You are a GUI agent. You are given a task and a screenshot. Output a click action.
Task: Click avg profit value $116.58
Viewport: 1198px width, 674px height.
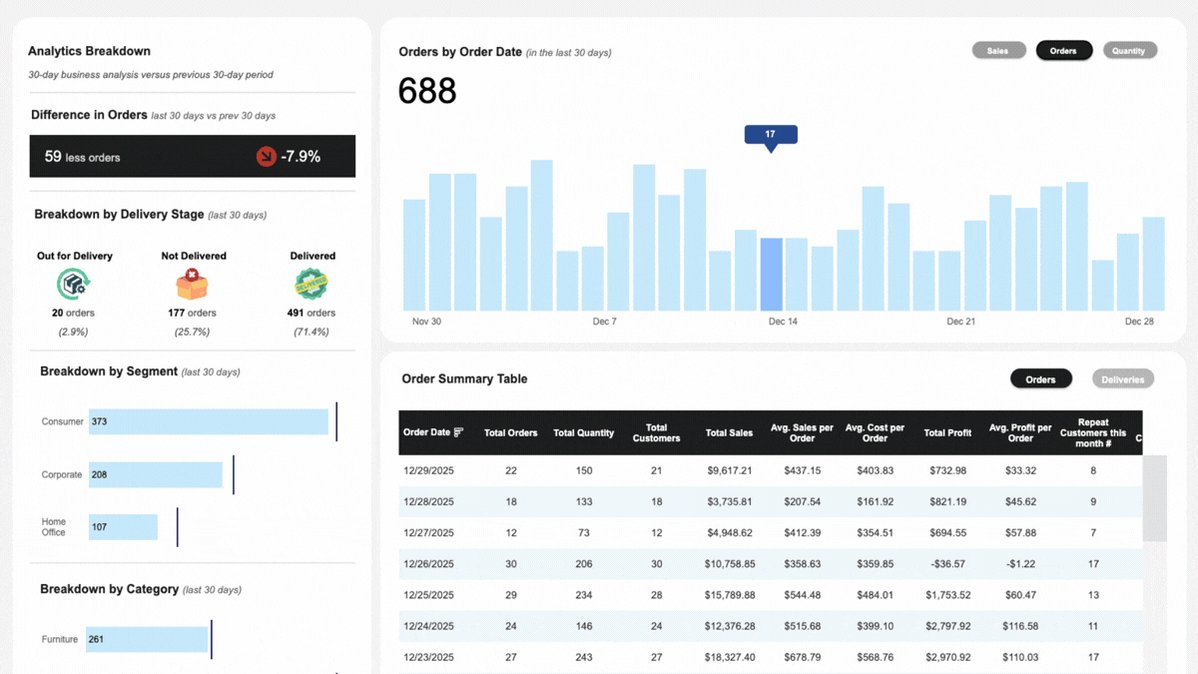pyautogui.click(x=1020, y=626)
